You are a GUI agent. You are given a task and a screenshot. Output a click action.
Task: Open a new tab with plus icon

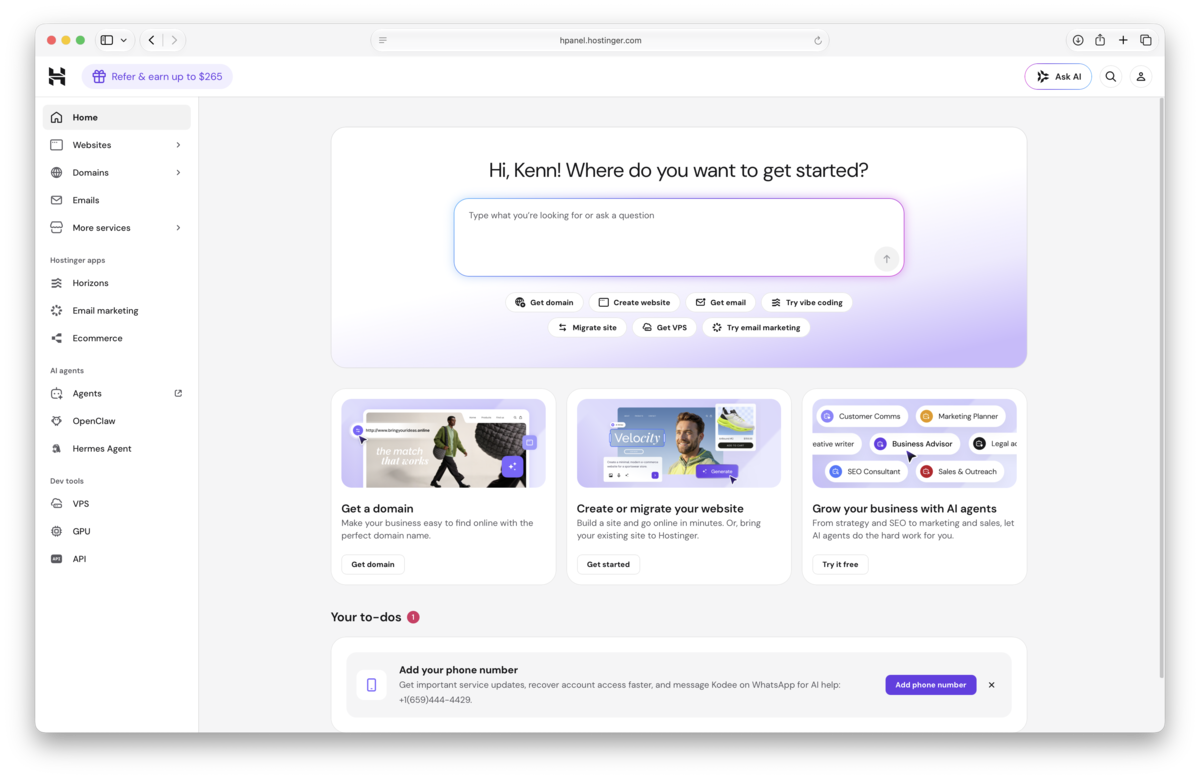point(1123,40)
